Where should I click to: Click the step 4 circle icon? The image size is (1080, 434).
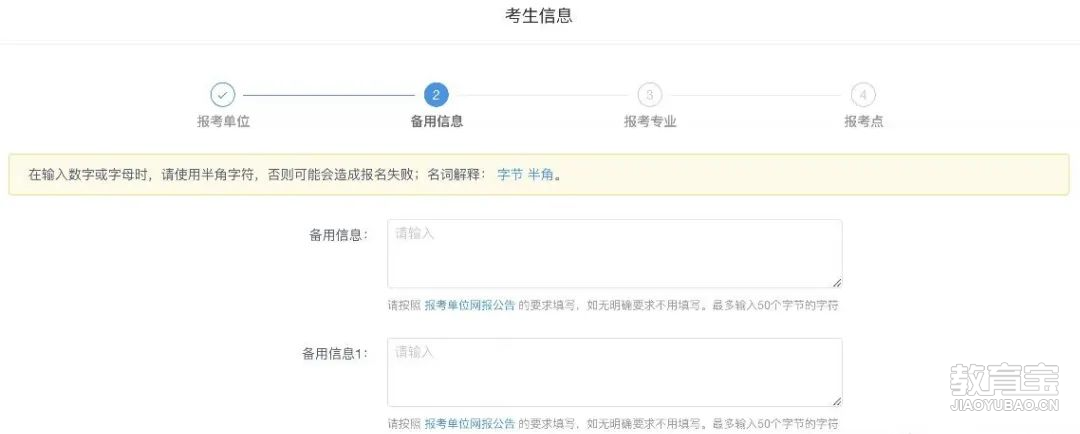pyautogui.click(x=863, y=95)
